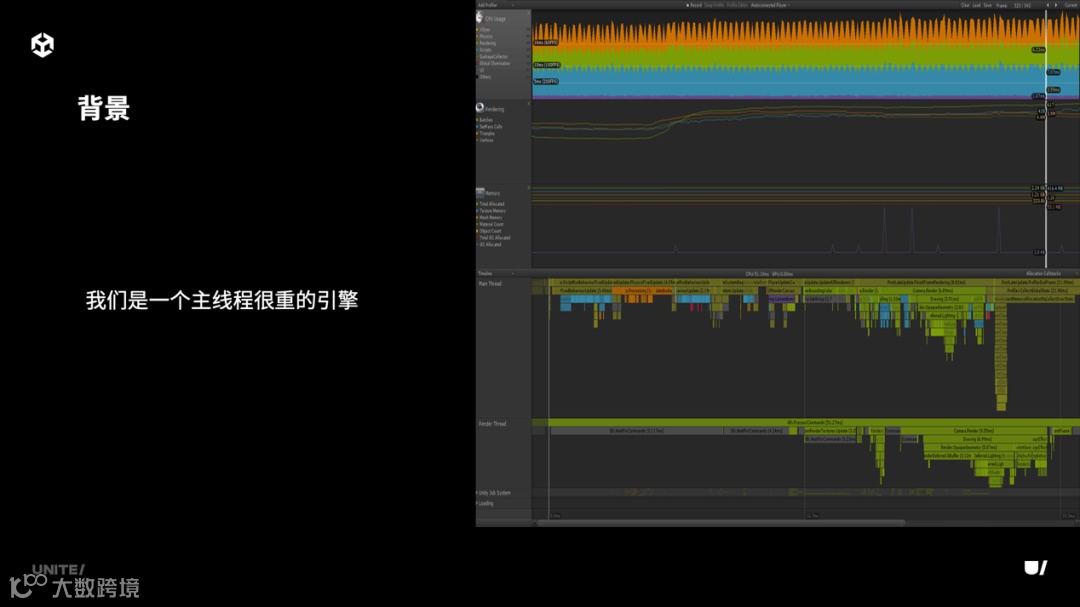This screenshot has width=1080, height=607.
Task: Select PostLateUpdate.FinishFrameRendering sample in Main Thread
Action: coord(926,282)
